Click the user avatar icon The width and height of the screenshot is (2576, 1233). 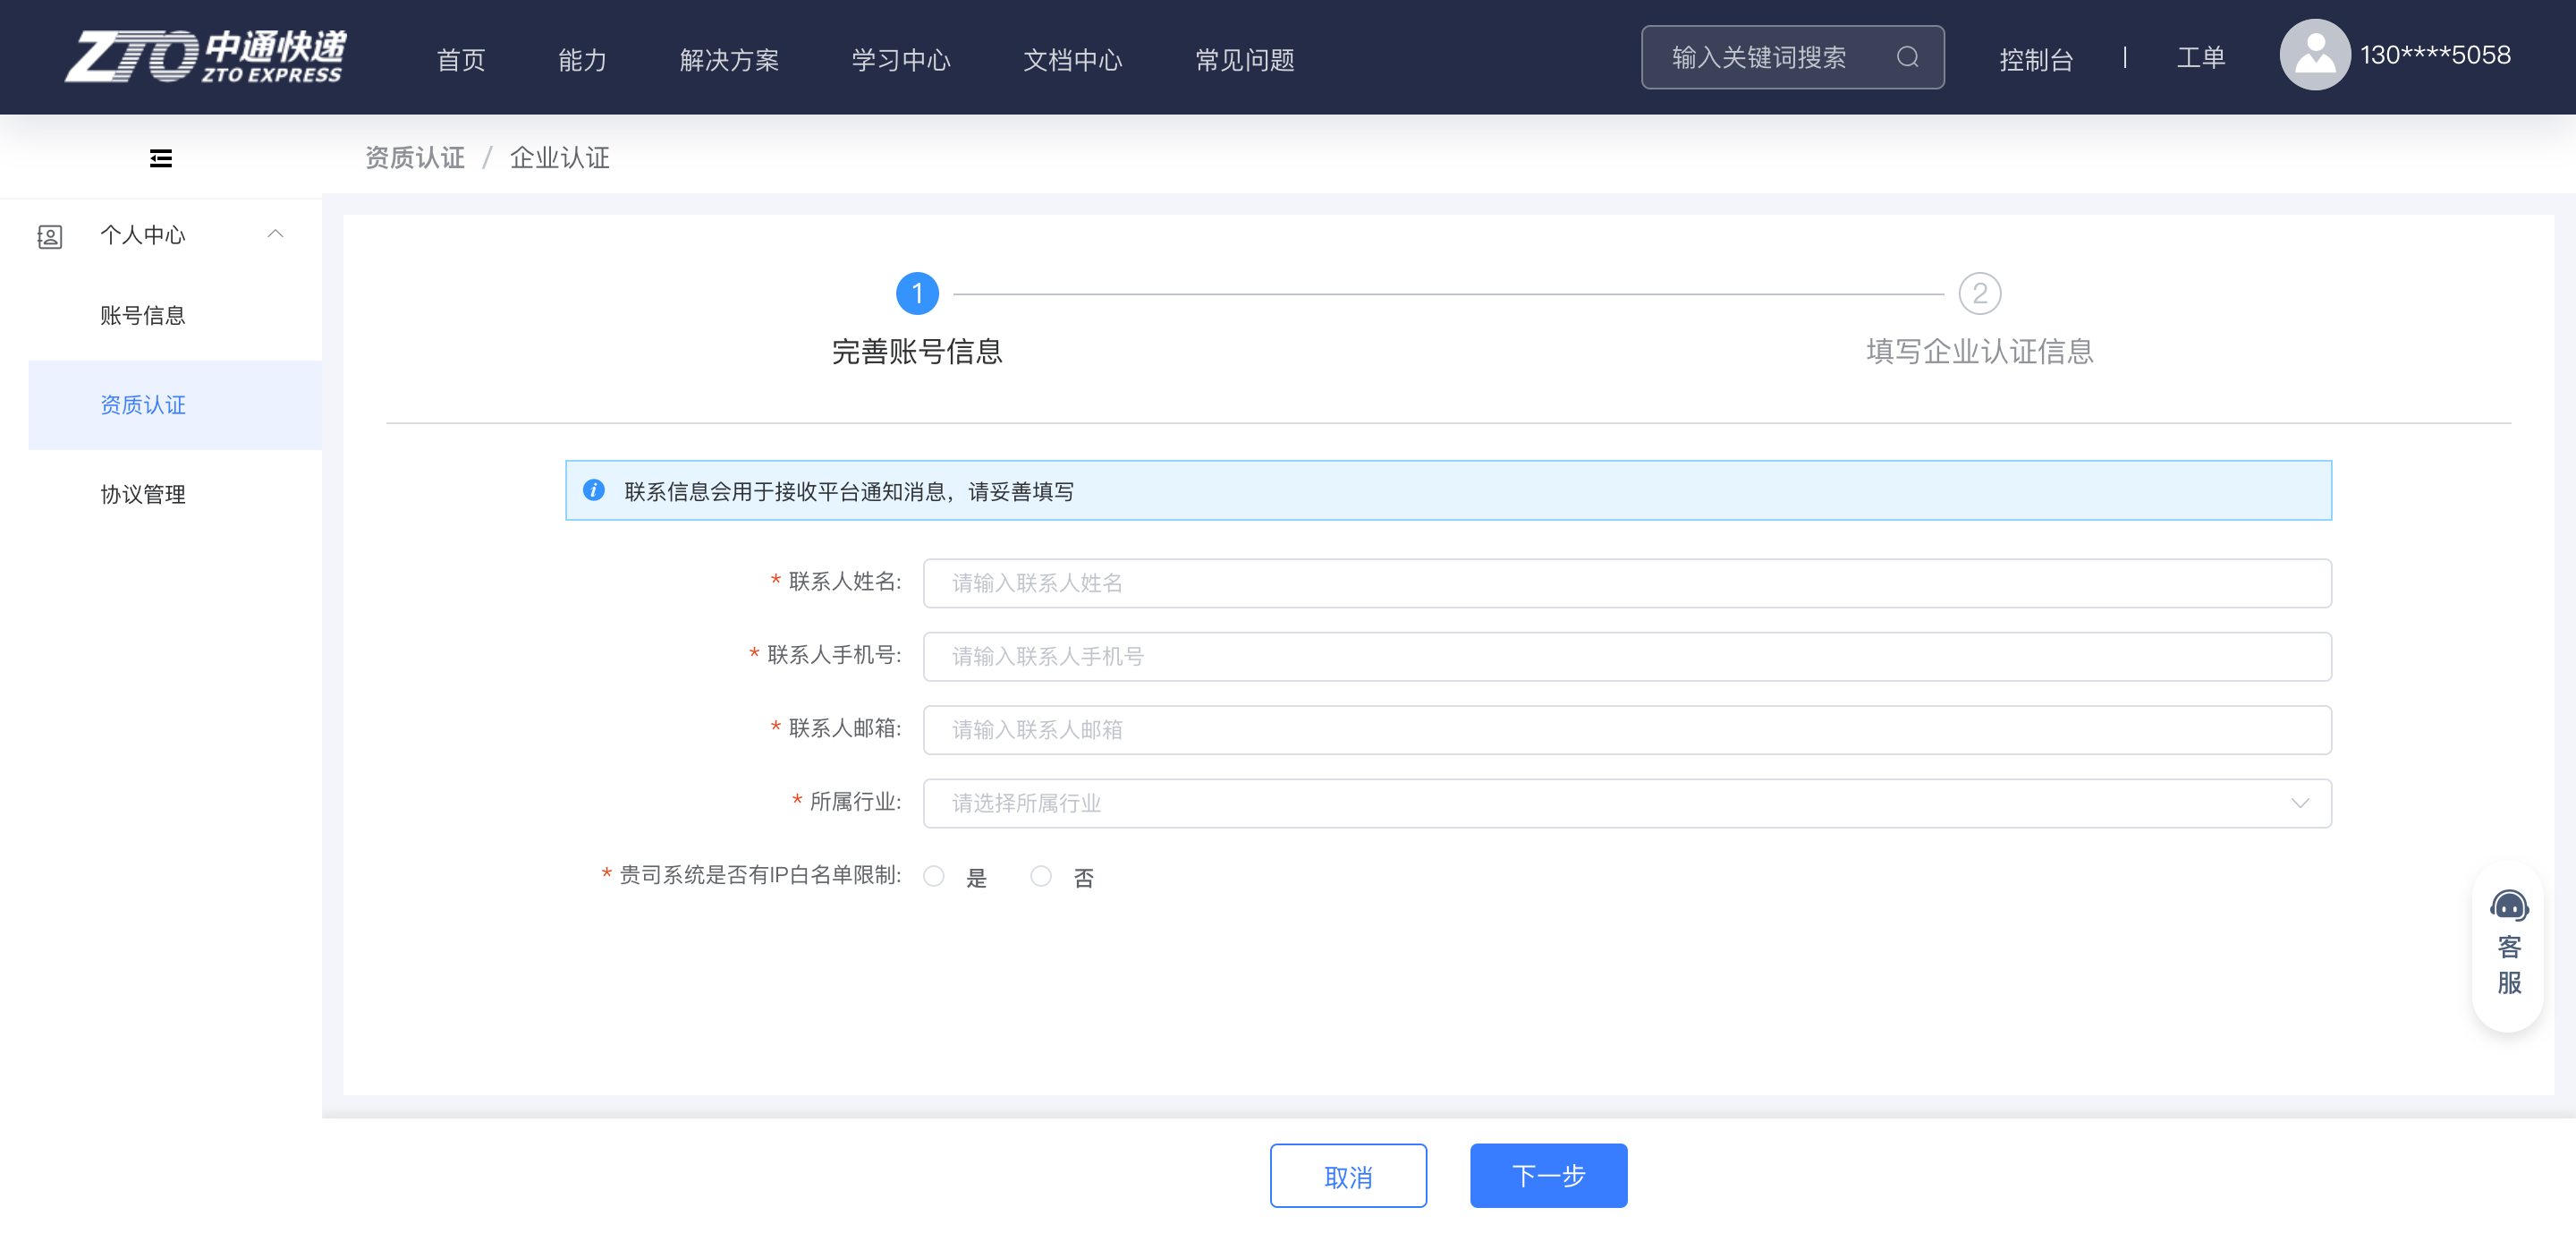click(x=2313, y=55)
